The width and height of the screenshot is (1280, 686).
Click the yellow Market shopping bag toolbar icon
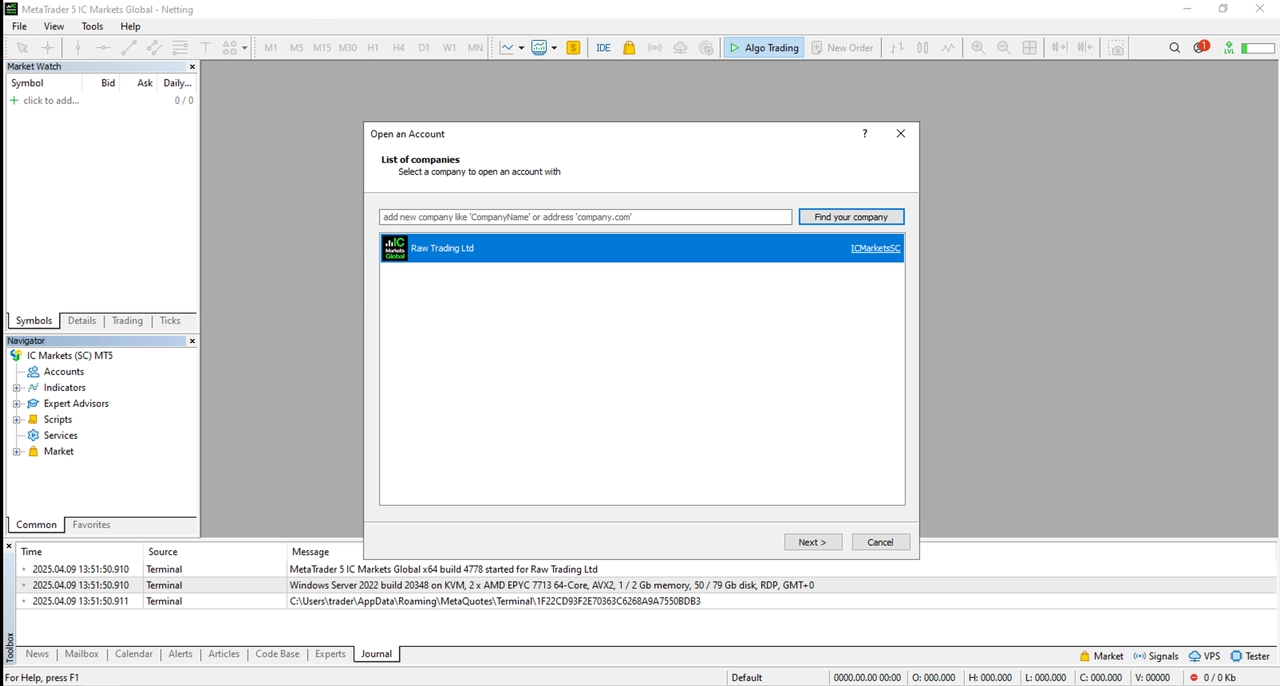pos(629,47)
